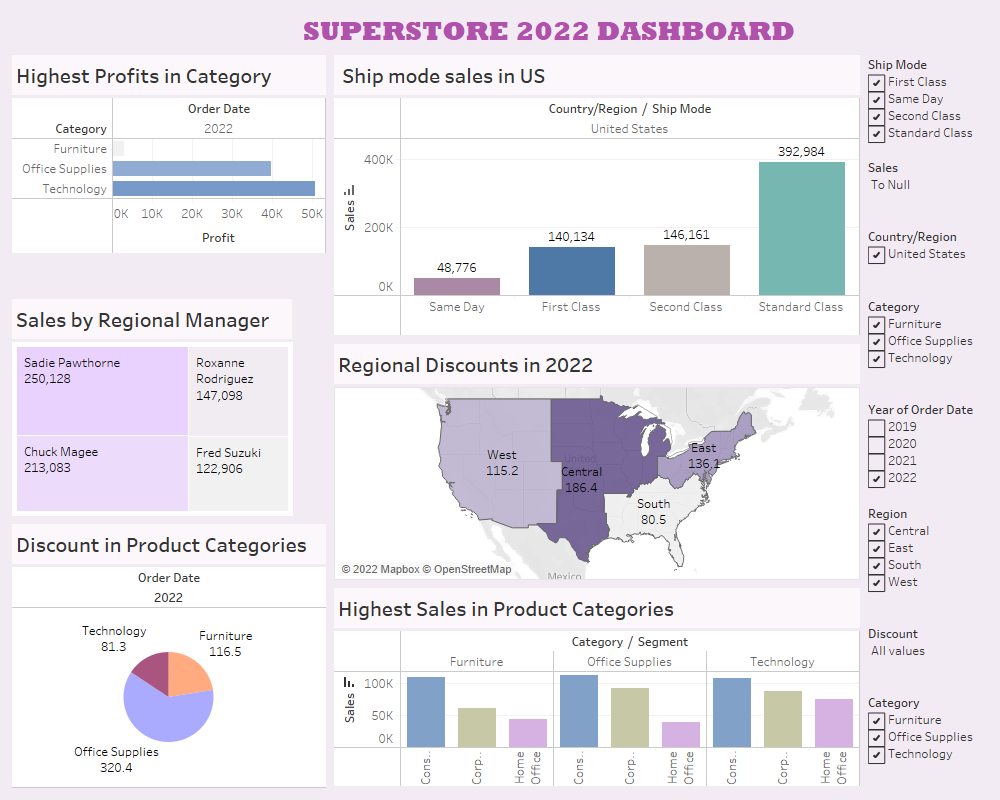Click the sort icon on Ship mode Sales axis
Image resolution: width=1000 pixels, height=800 pixels.
[349, 190]
